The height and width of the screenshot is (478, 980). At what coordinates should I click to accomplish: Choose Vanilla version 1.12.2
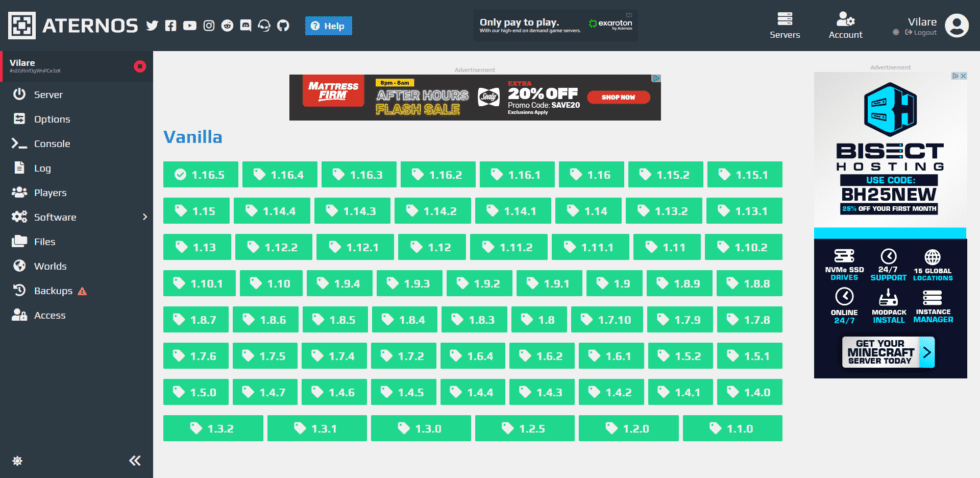coord(274,247)
